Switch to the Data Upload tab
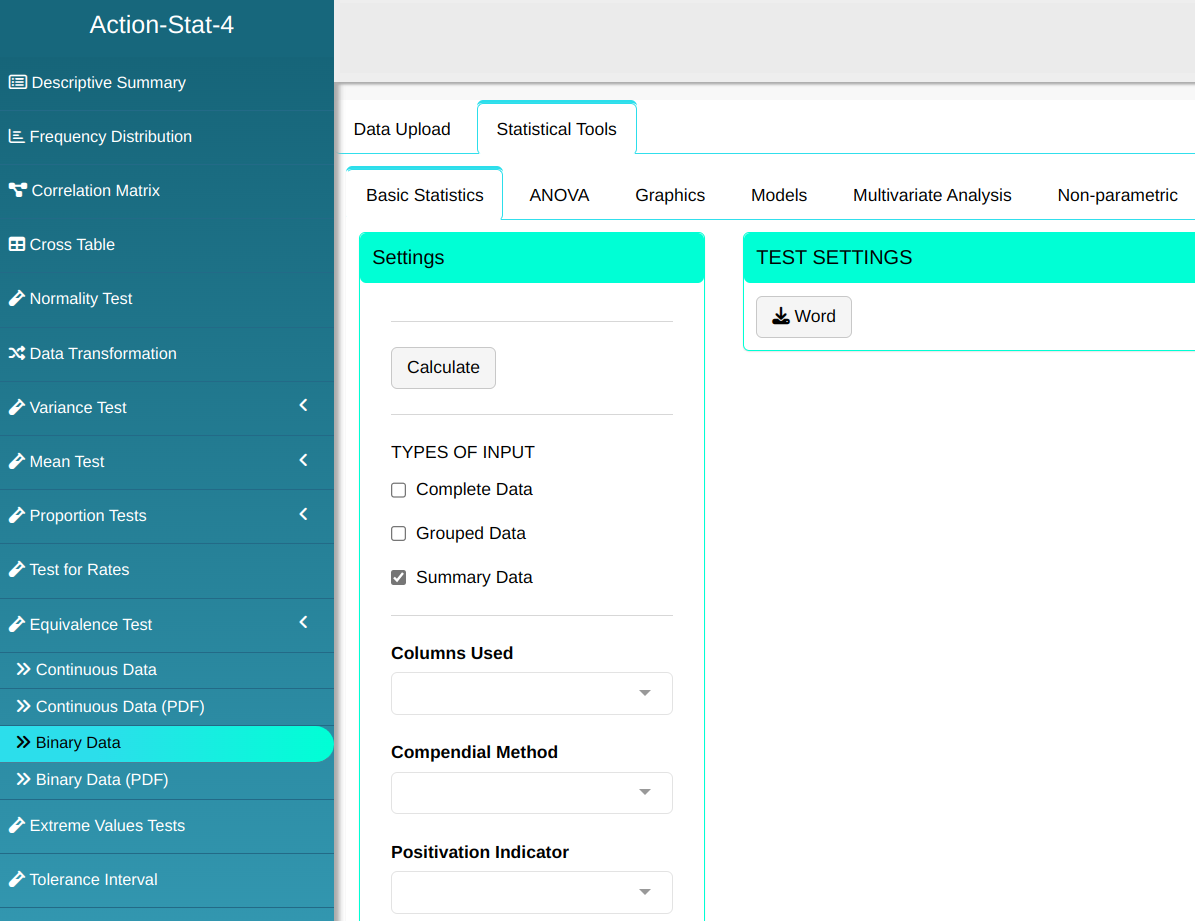 [402, 130]
